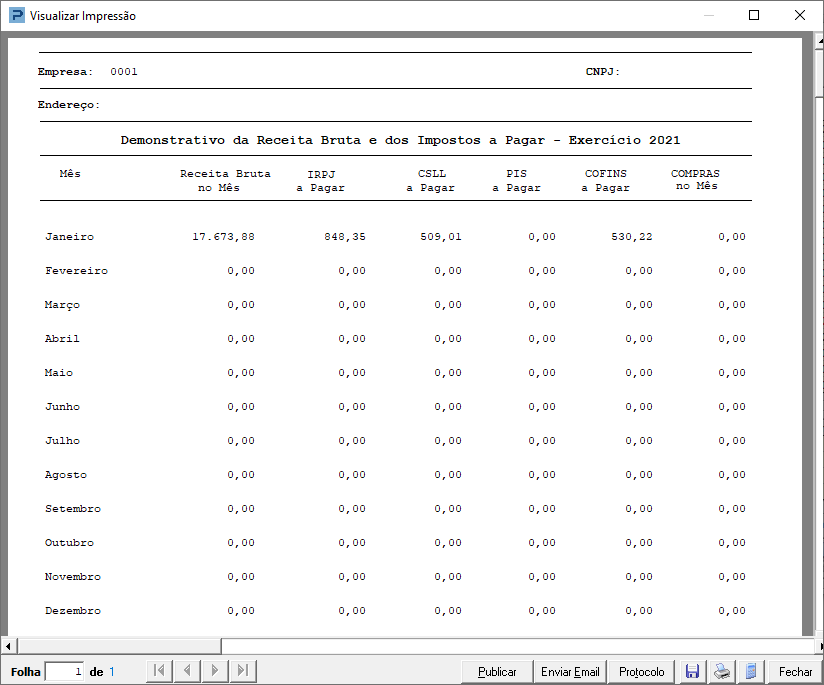This screenshot has width=824, height=685.
Task: Click the CSLL value 509,01
Action: click(441, 237)
